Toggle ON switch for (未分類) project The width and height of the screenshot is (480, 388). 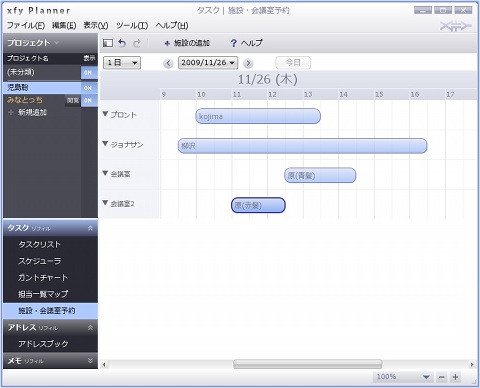pos(88,72)
